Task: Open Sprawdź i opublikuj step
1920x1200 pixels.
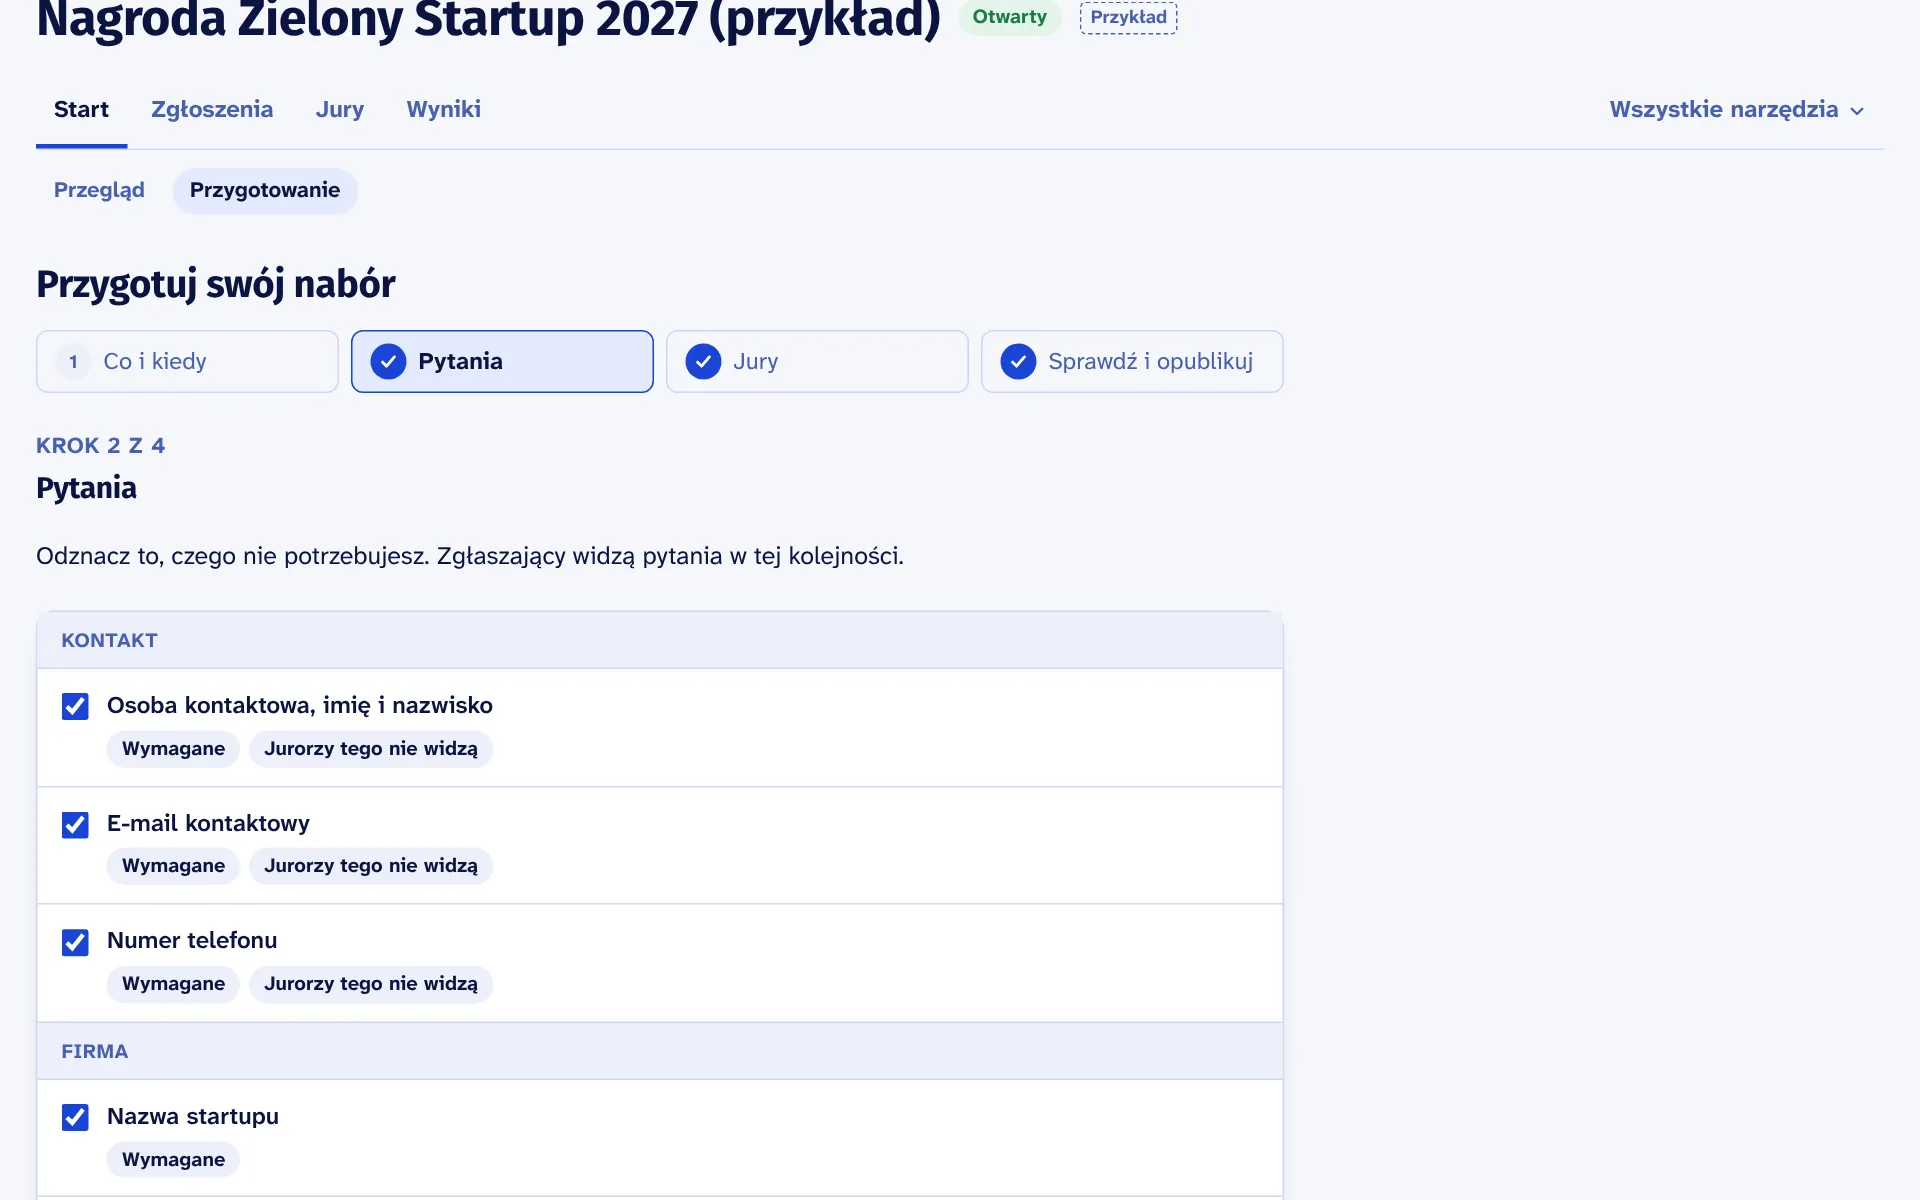Action: [1132, 361]
